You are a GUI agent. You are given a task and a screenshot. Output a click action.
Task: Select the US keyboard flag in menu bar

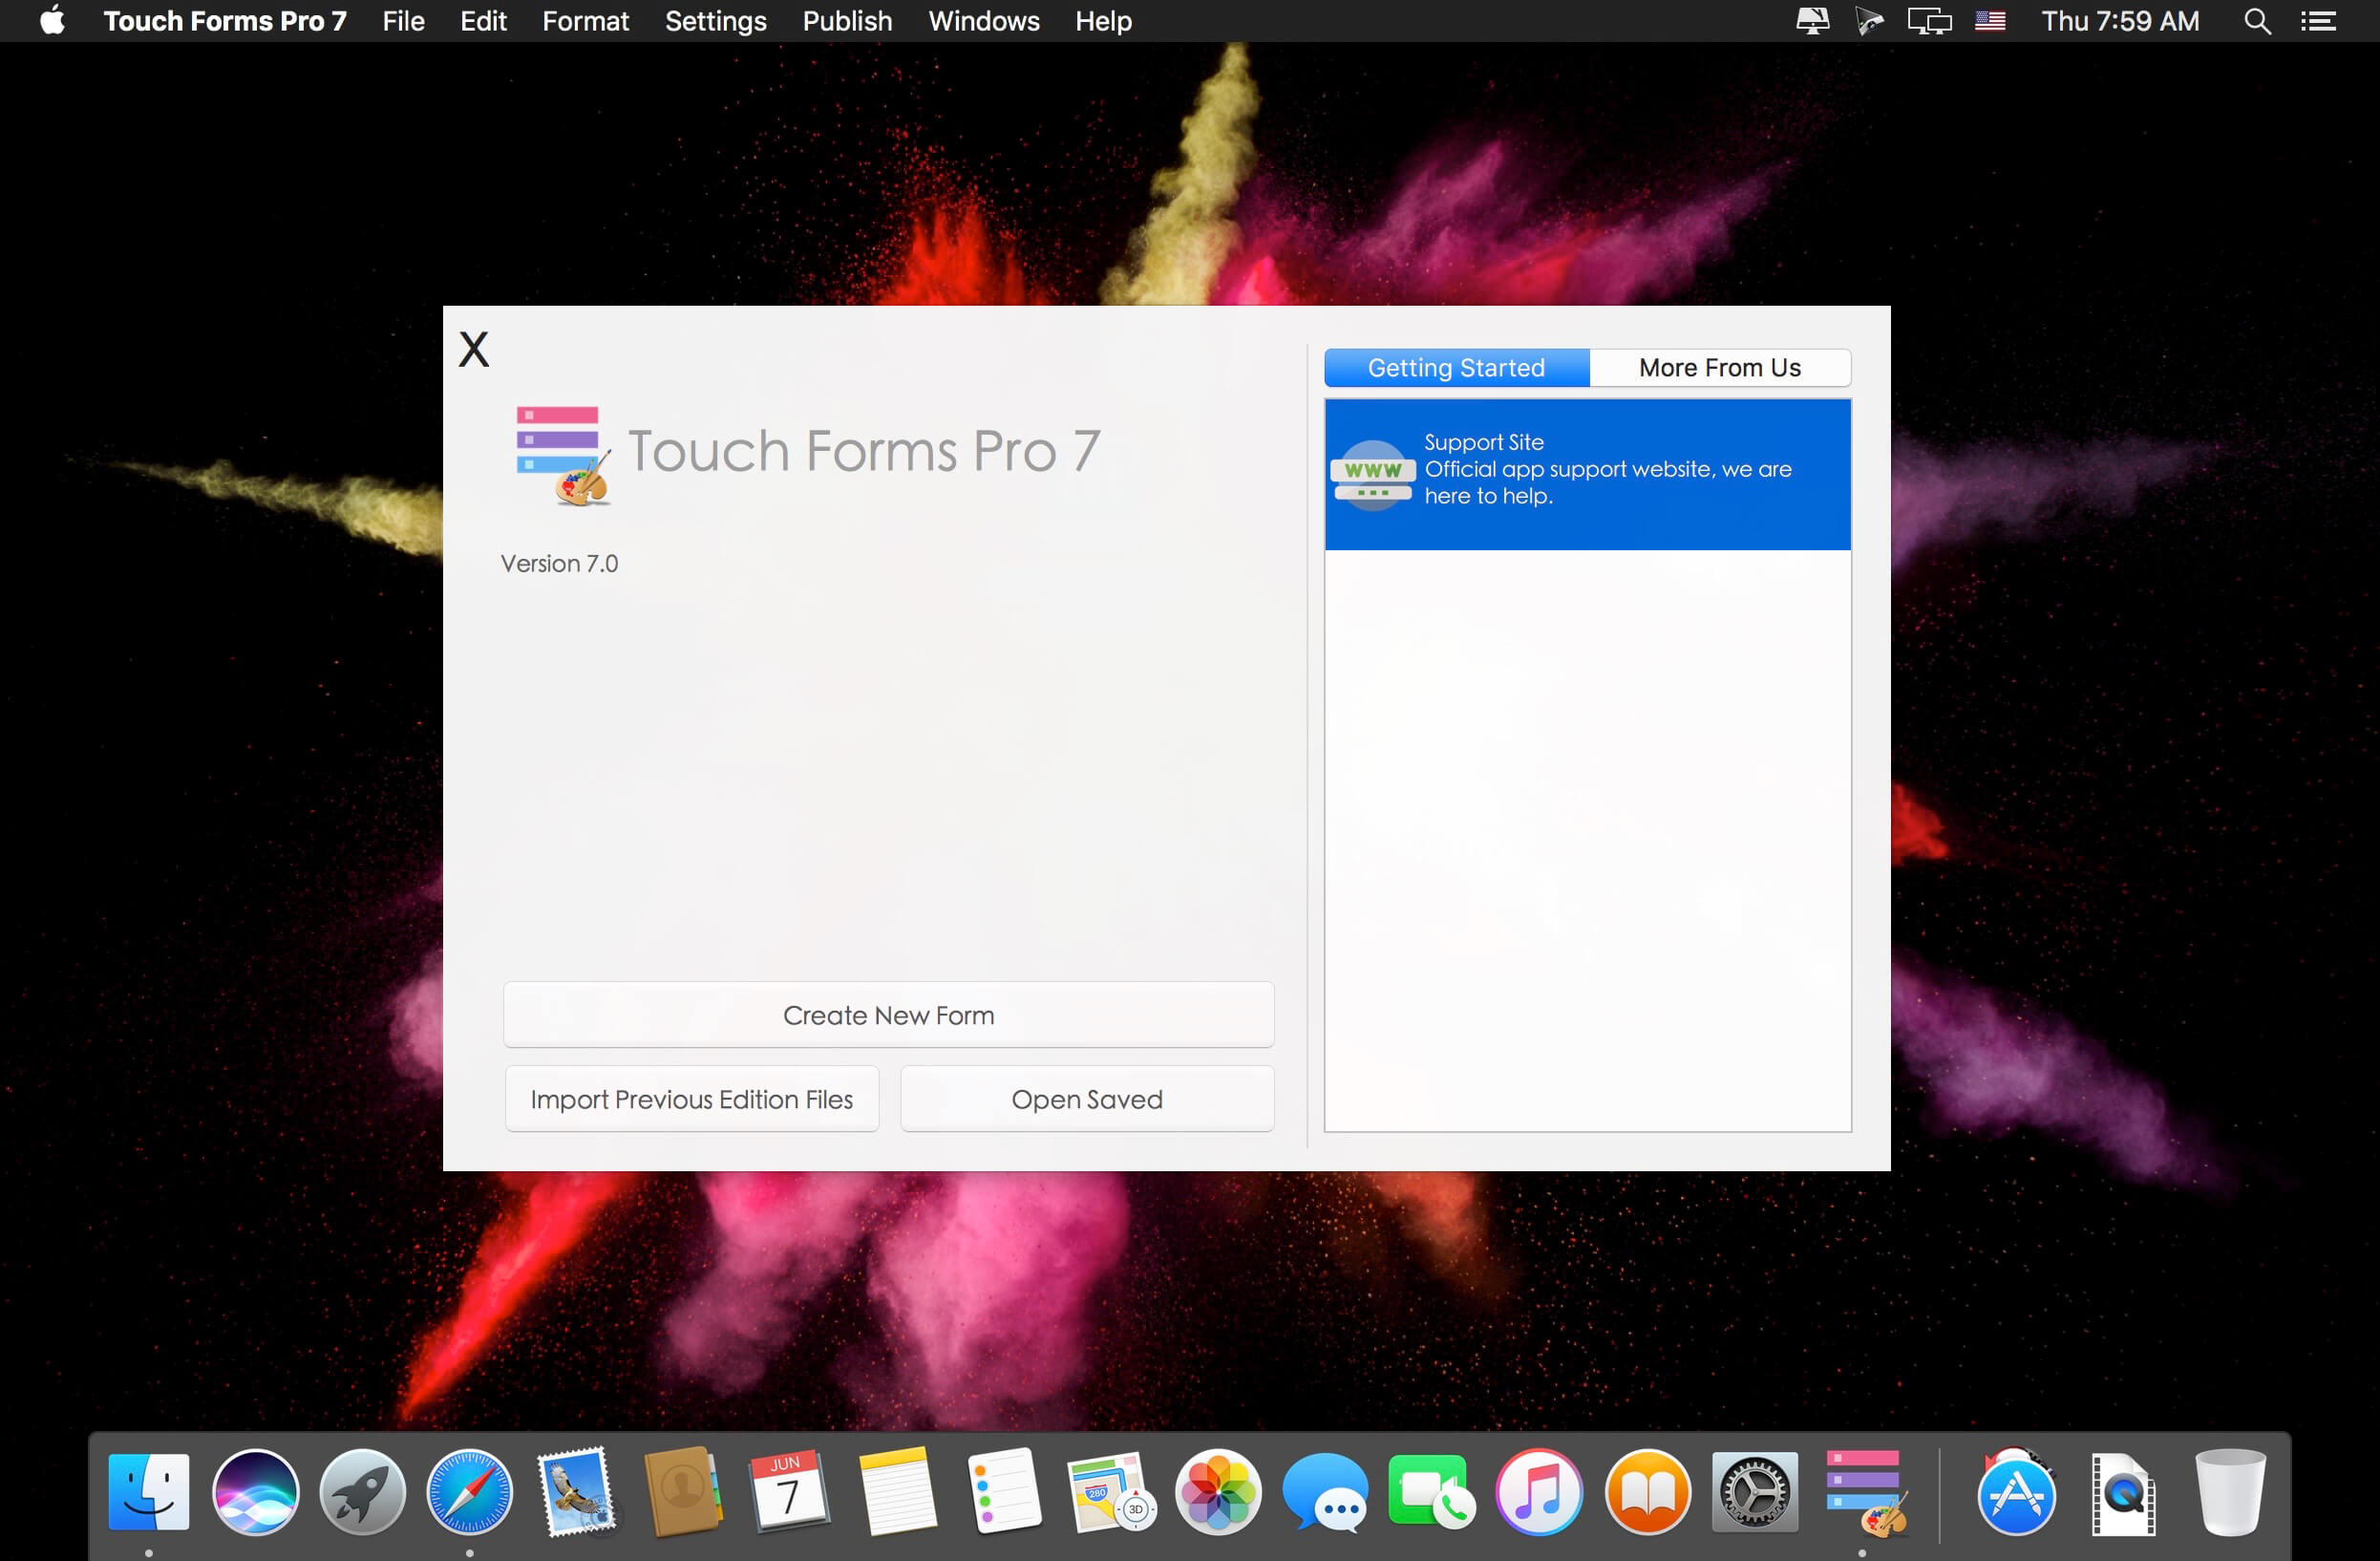(1990, 20)
